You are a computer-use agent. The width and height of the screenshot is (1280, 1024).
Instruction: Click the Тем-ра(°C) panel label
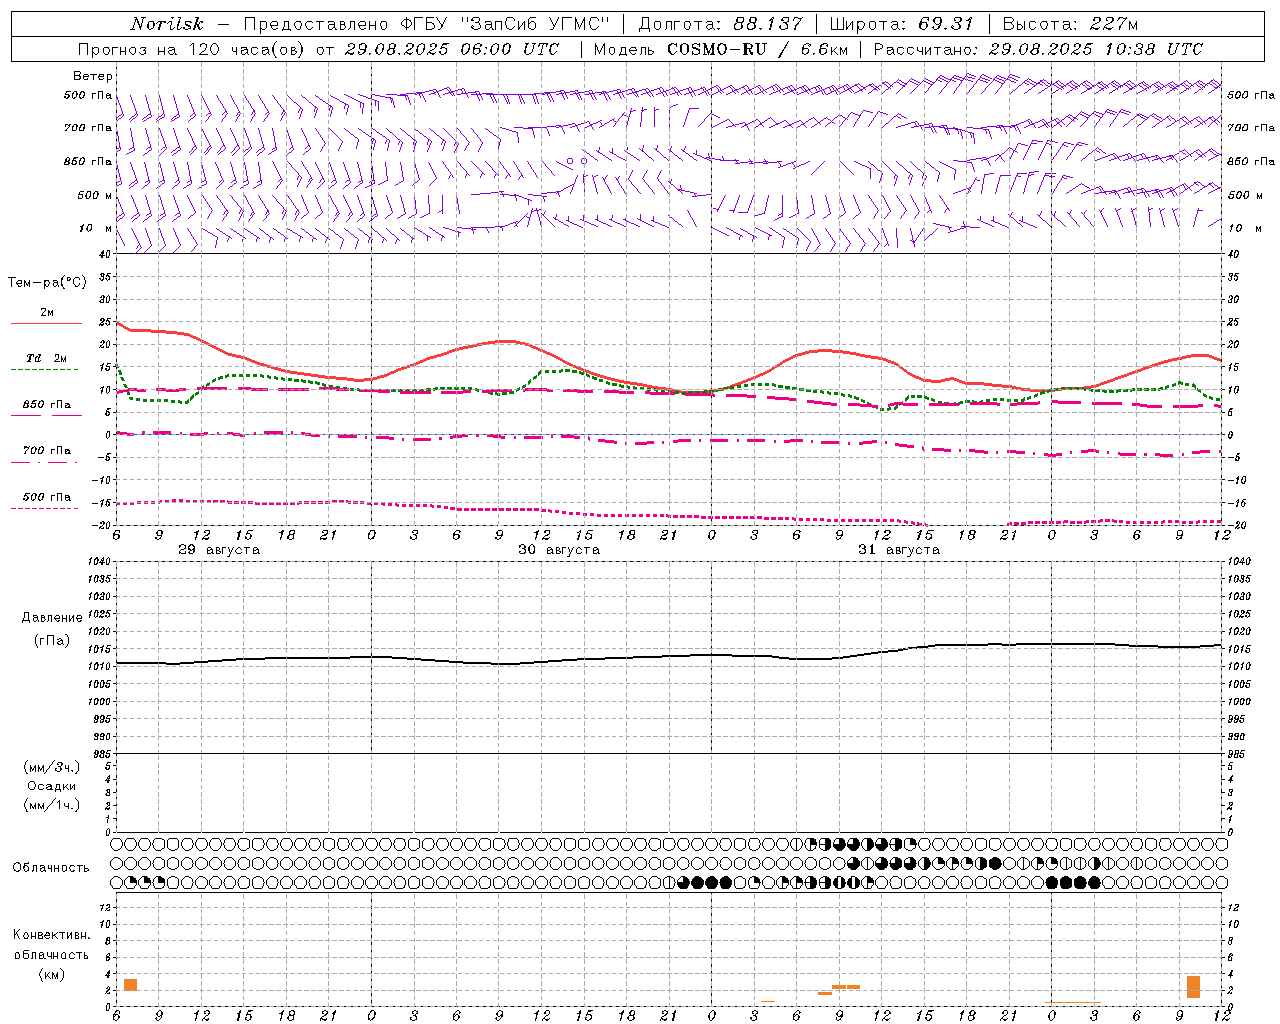[x=47, y=282]
